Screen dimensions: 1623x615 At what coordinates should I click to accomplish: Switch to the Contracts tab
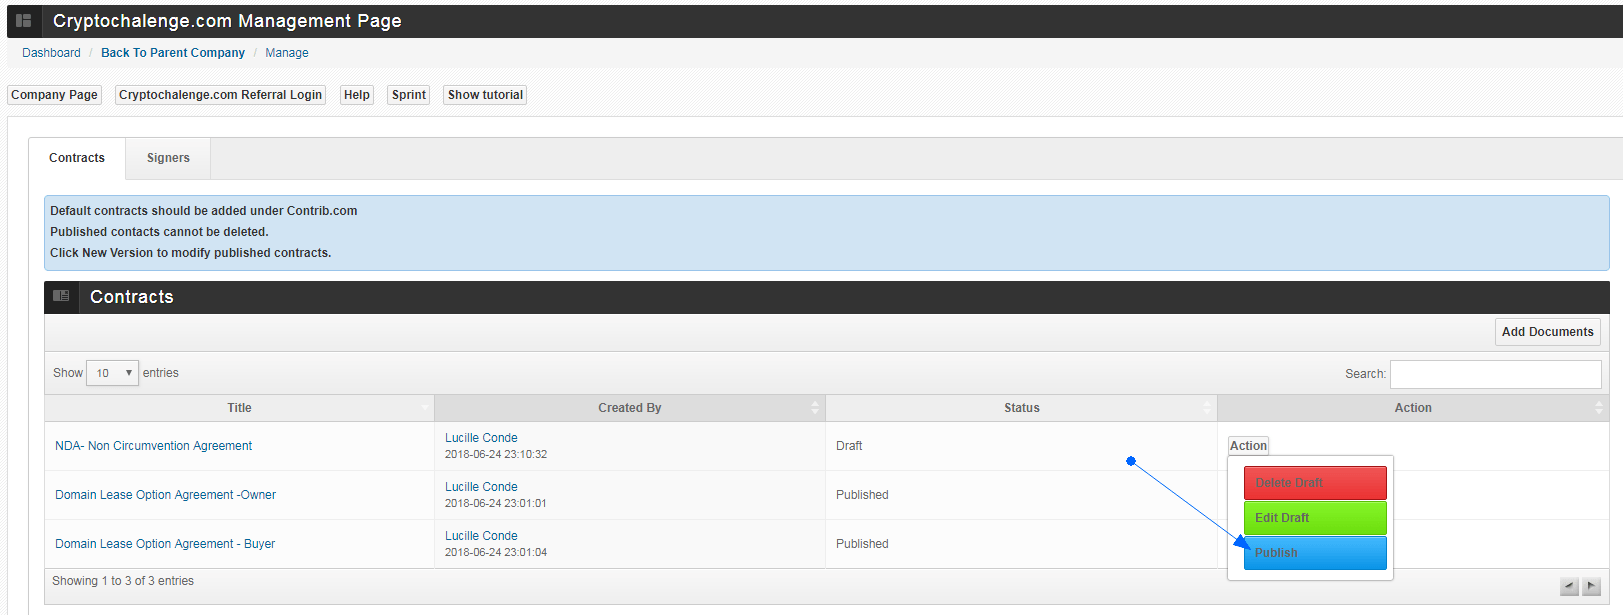pyautogui.click(x=77, y=158)
